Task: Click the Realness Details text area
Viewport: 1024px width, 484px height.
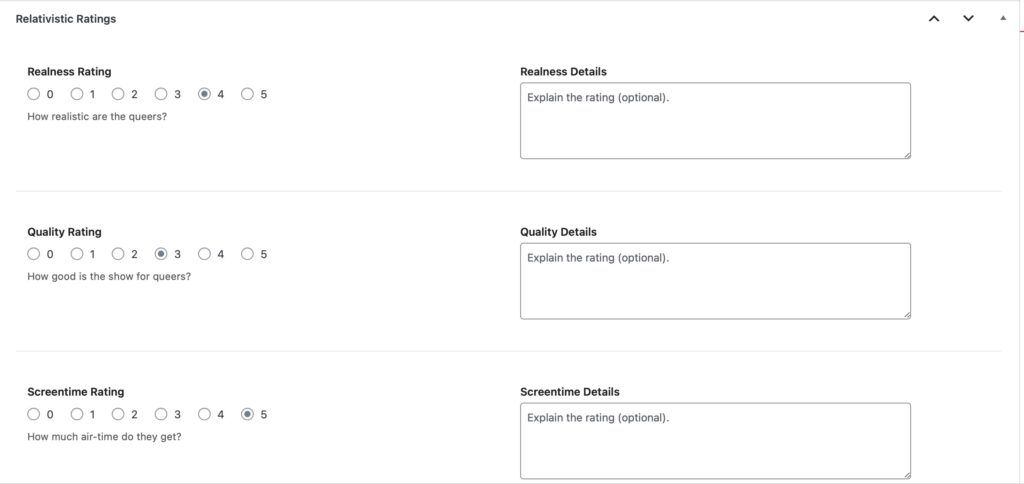Action: pos(714,120)
